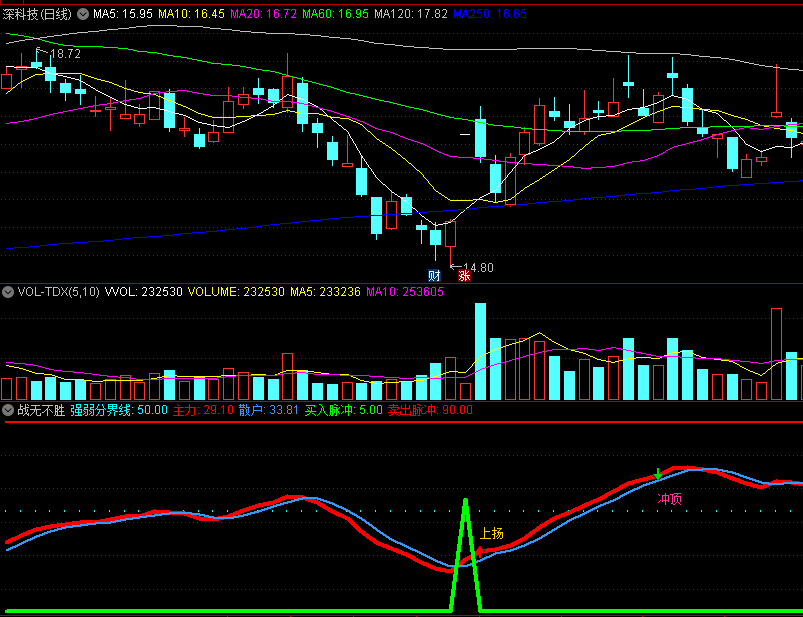Expand the VOL-TDX indicator dropdown arrow

(8, 292)
